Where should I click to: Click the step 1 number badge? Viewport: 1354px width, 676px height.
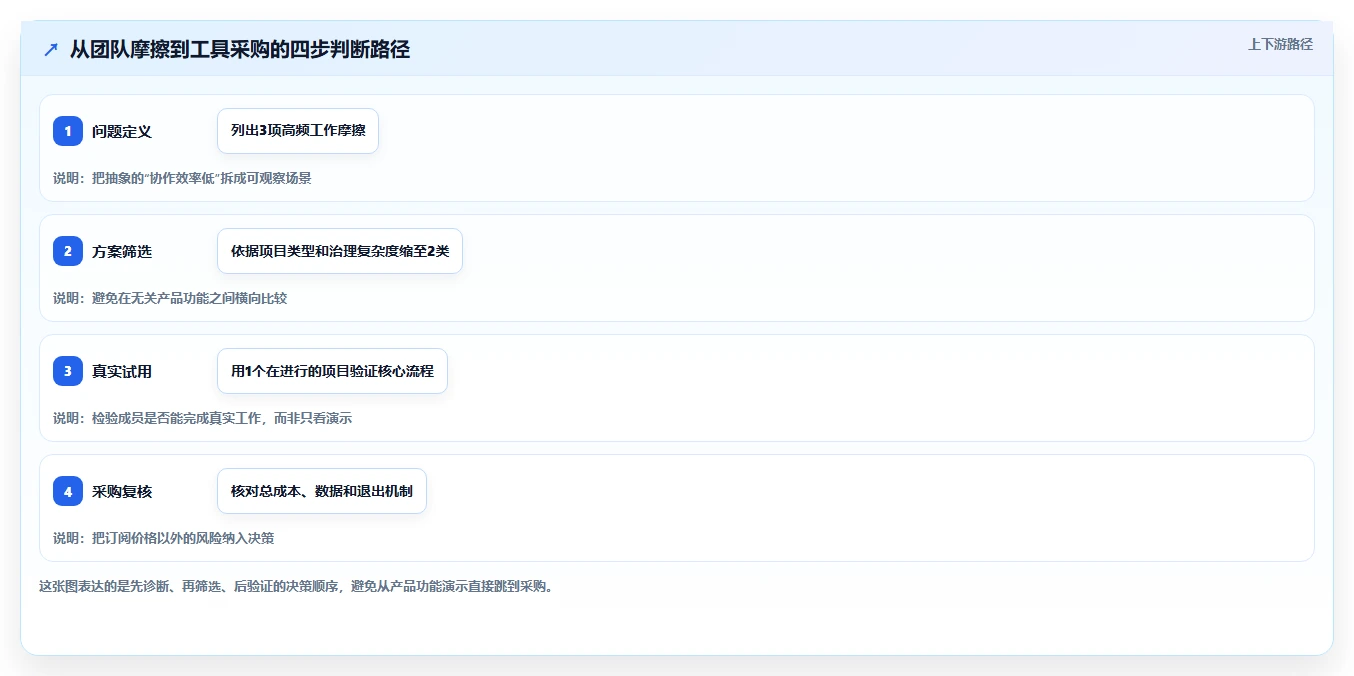pos(68,131)
